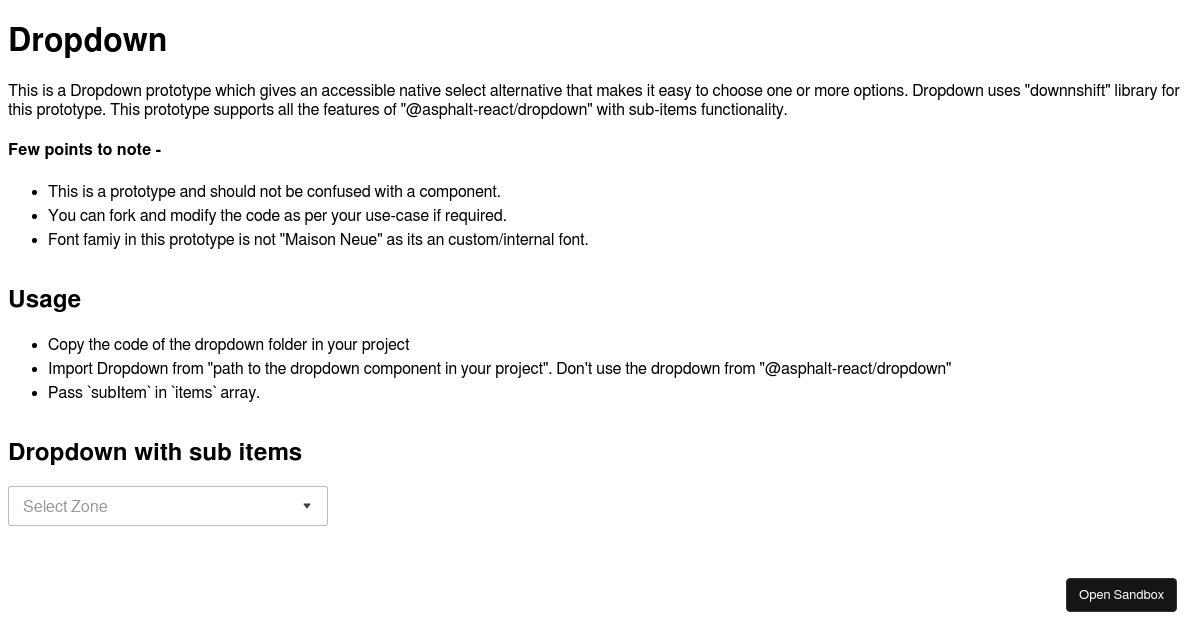Open the Select Zone dropdown
The height and width of the screenshot is (630, 1200).
point(168,506)
